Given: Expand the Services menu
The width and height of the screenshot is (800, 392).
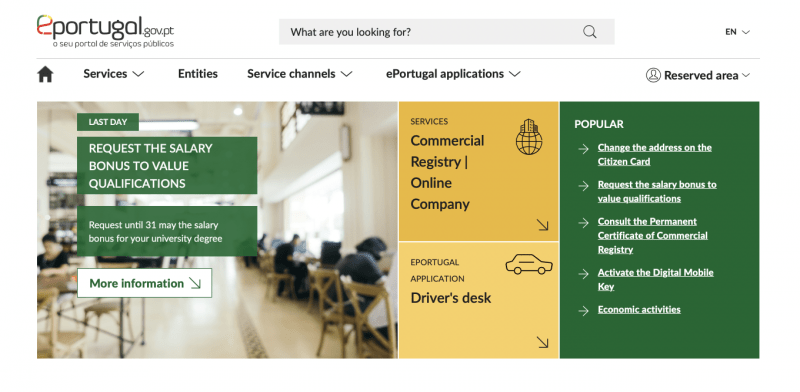Looking at the screenshot, I should [x=114, y=74].
